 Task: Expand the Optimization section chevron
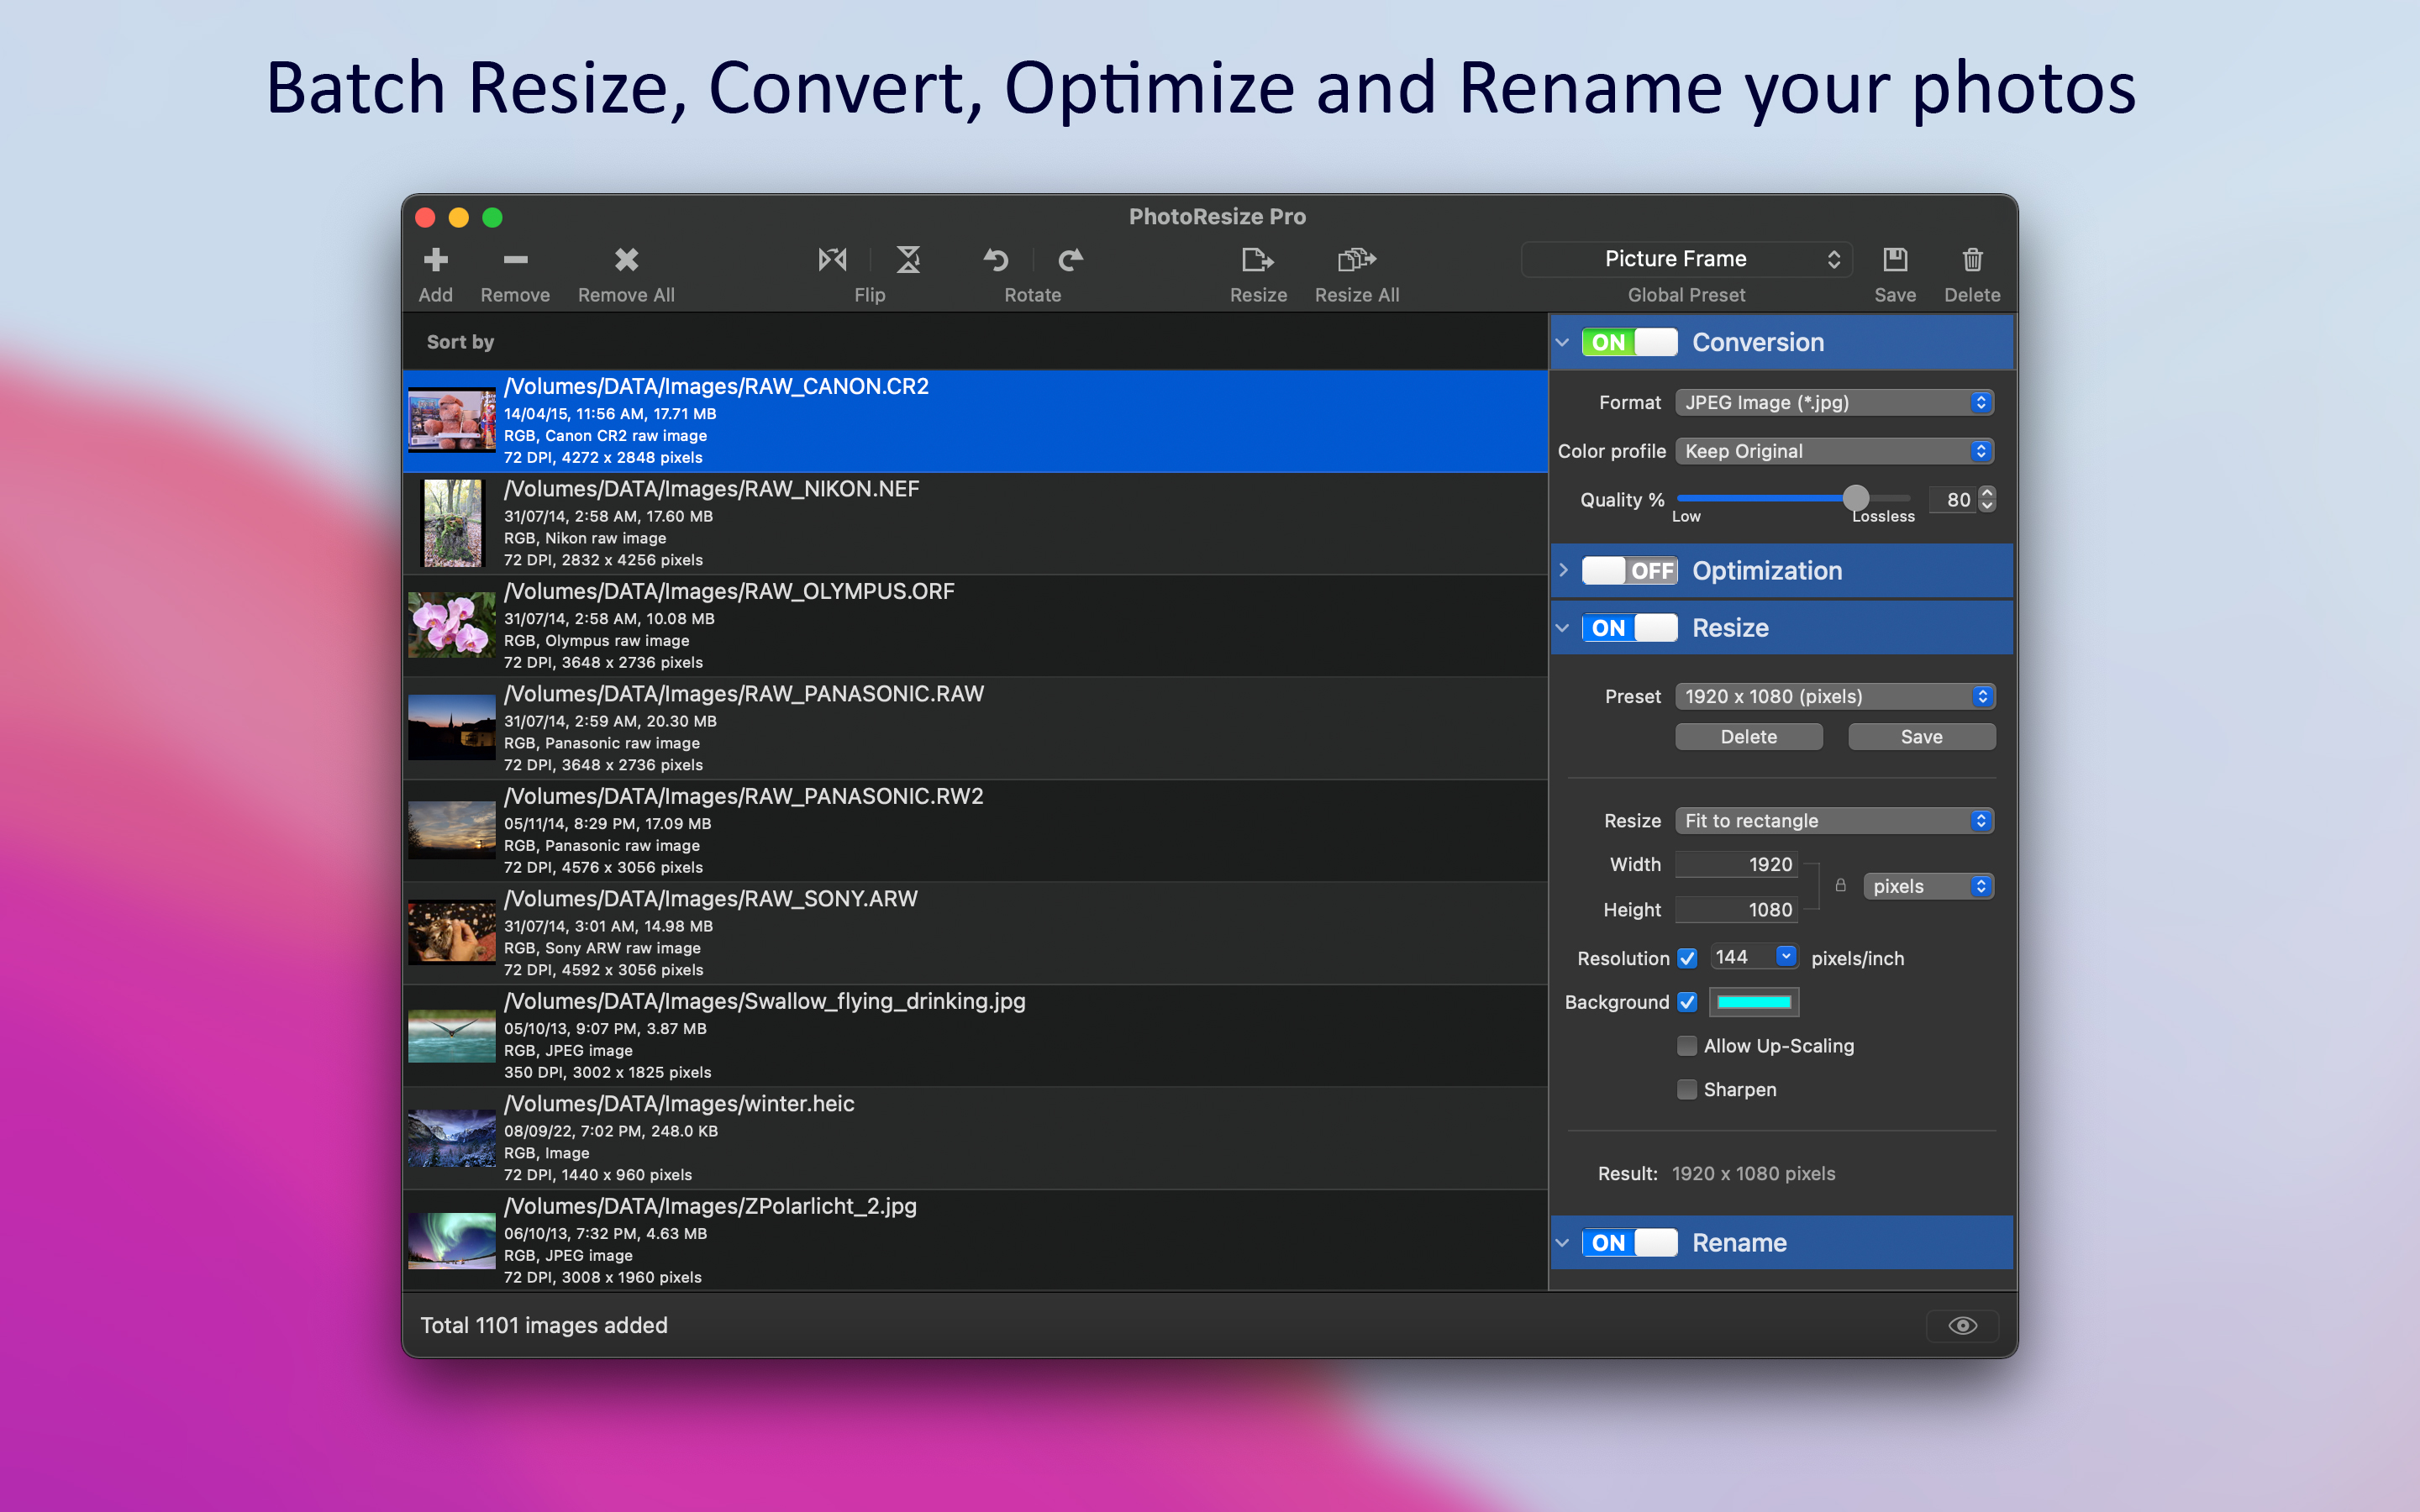1562,570
